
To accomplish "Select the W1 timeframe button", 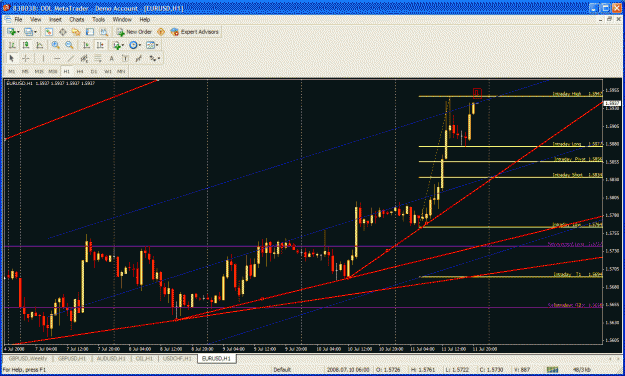I will [x=108, y=71].
